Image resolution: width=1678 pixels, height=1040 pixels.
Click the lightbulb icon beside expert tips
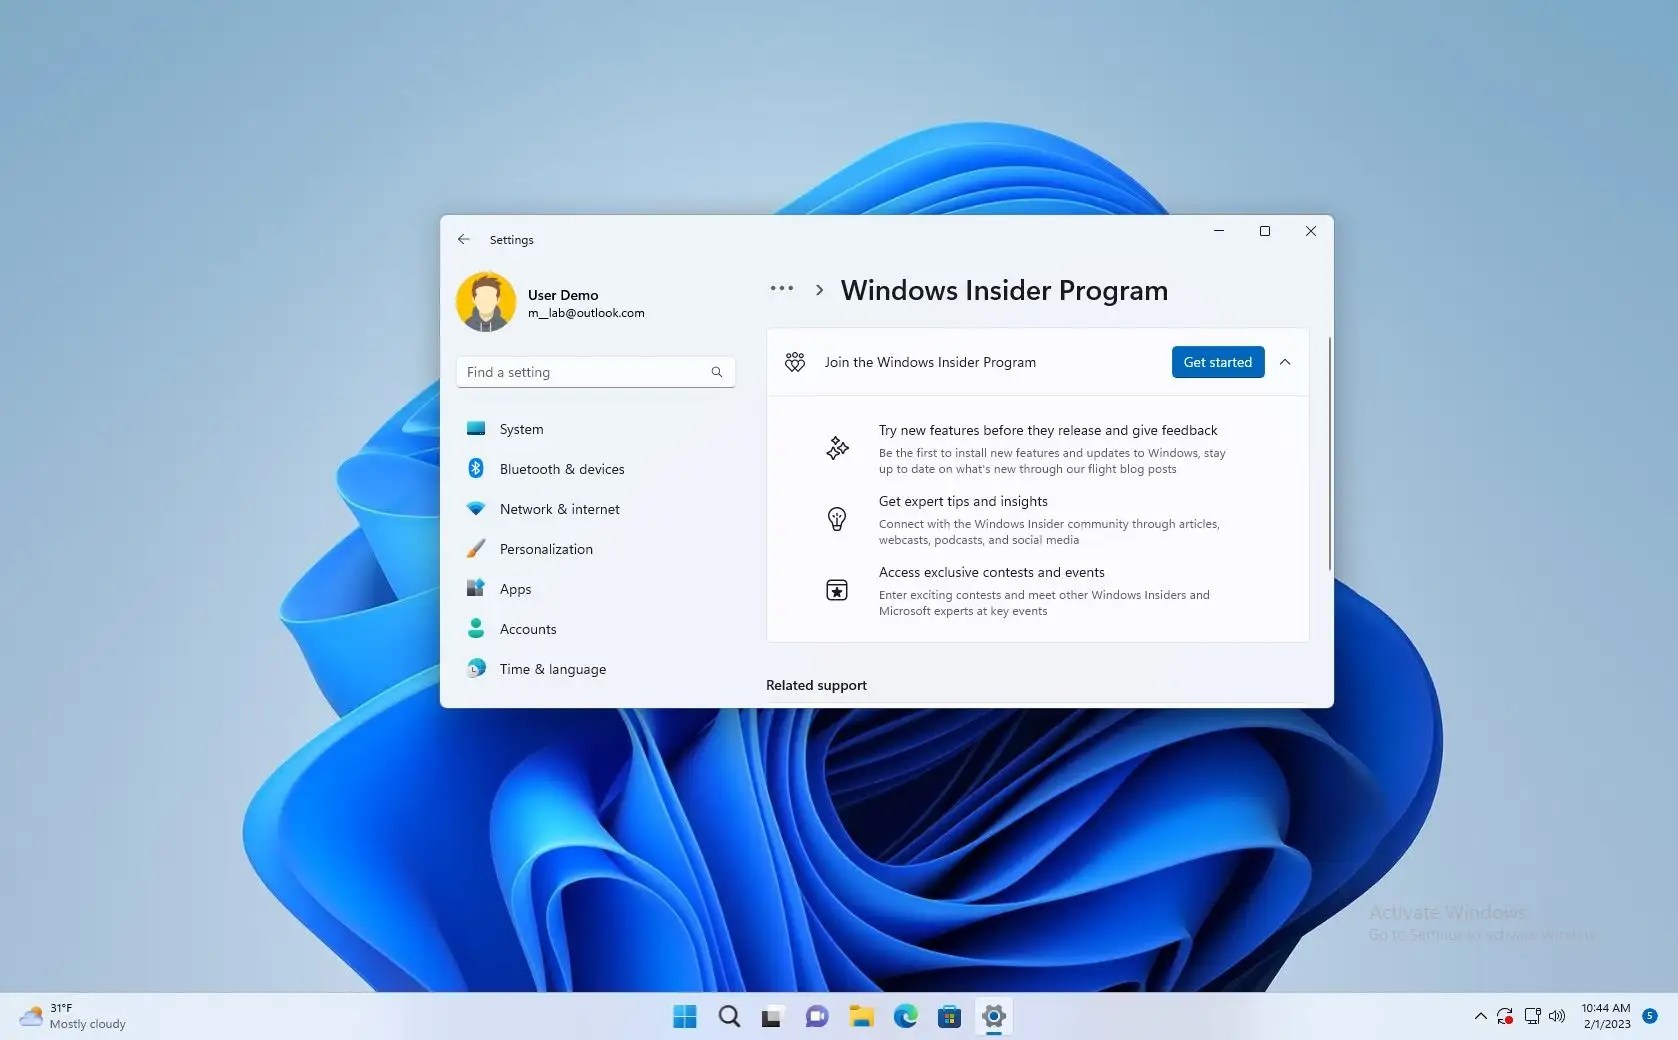(x=836, y=519)
